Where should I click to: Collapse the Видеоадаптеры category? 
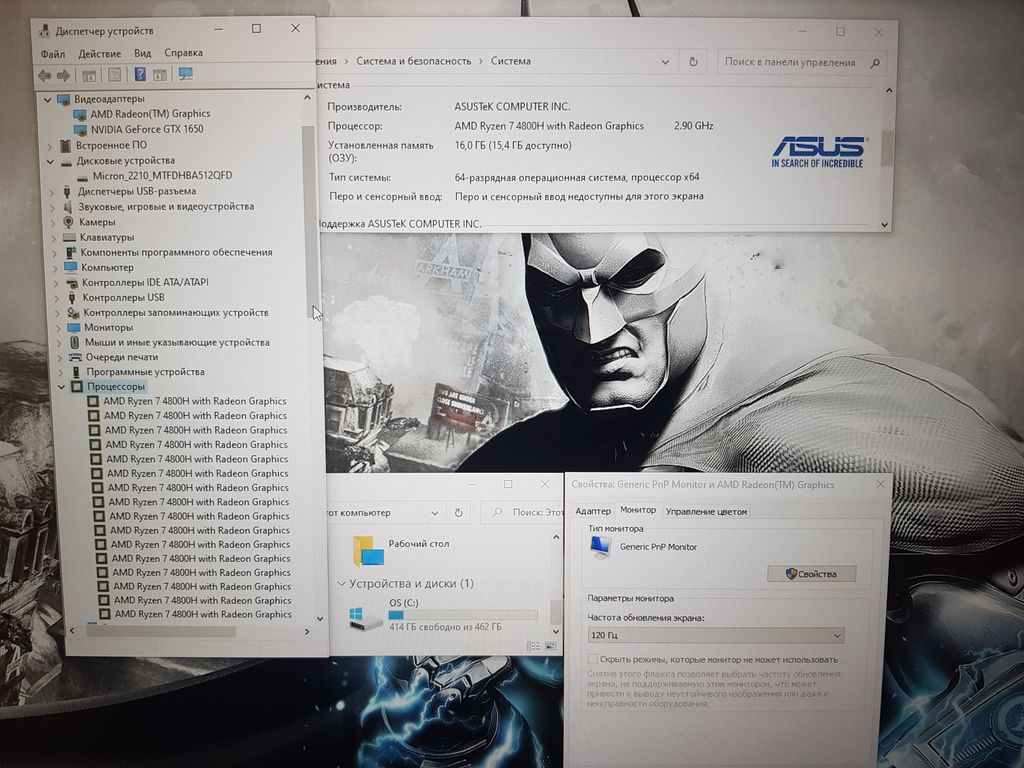(x=47, y=100)
